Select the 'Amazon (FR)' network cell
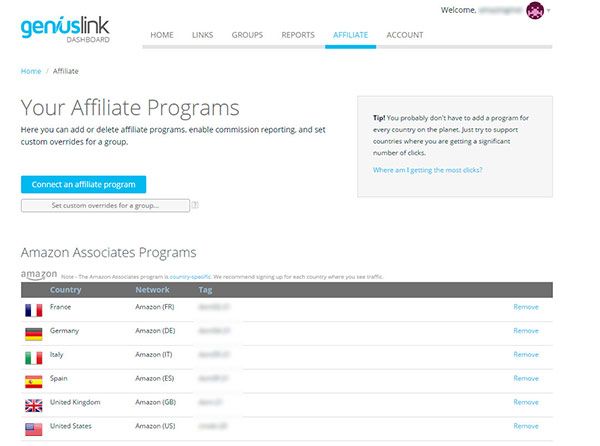This screenshot has width=600, height=446. point(155,307)
